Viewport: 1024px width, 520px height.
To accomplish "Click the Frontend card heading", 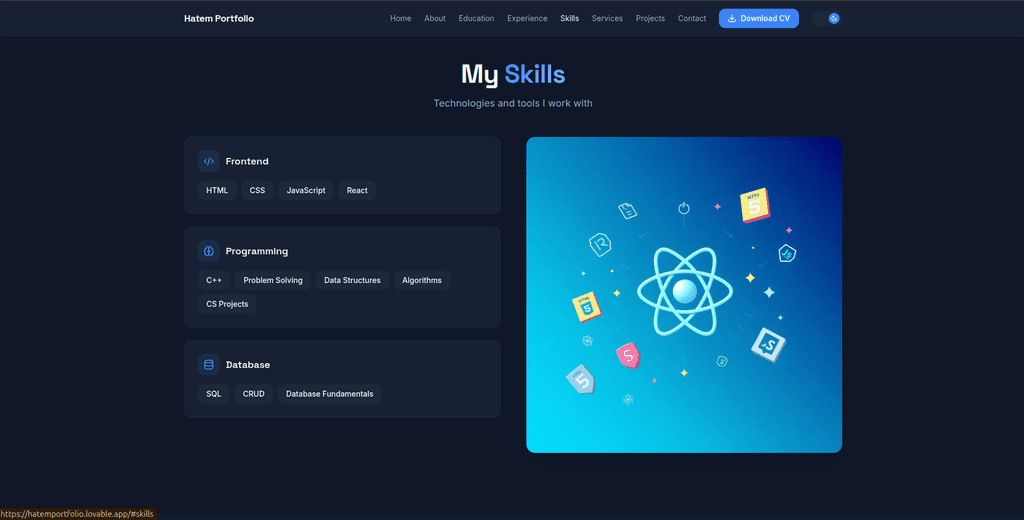I will coord(247,161).
